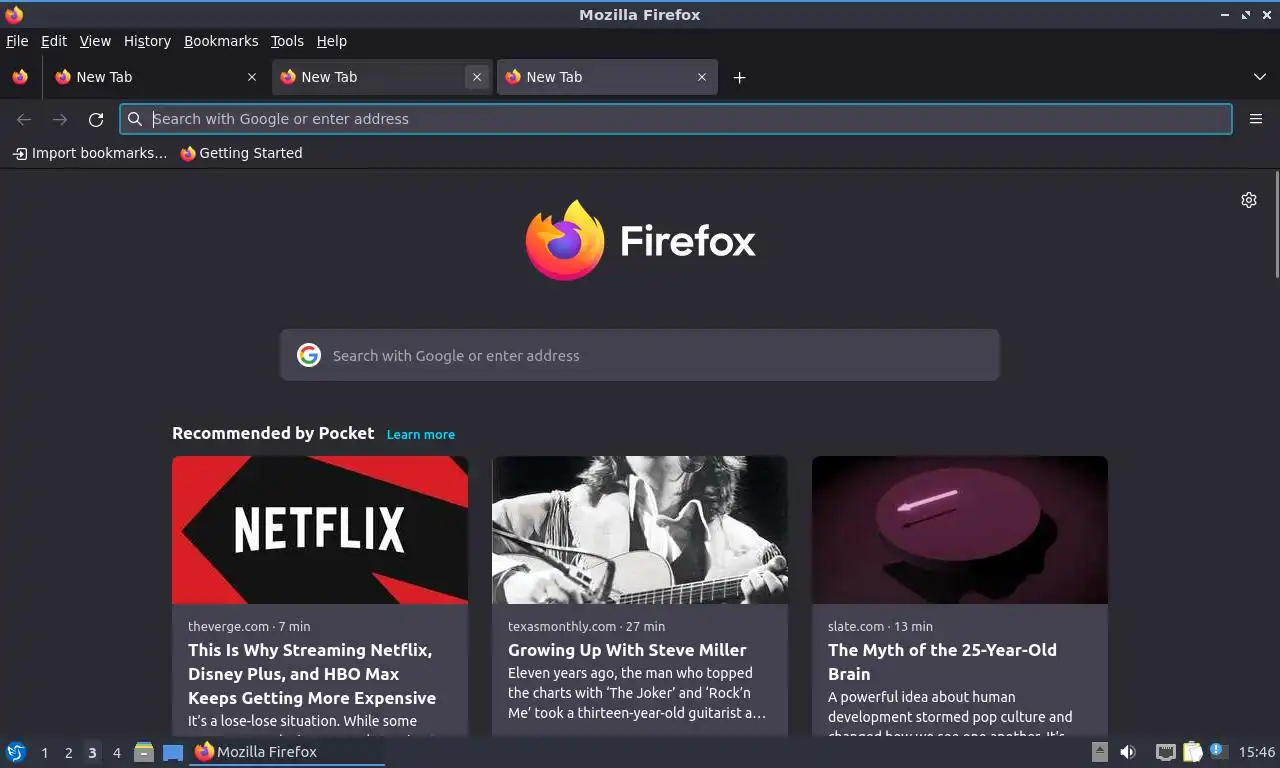Click the vertical page scrollbar

click(1276, 225)
